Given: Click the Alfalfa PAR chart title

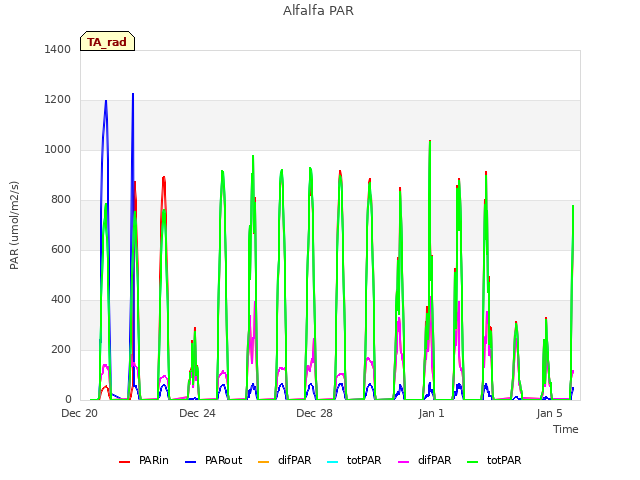Looking at the screenshot, I should point(318,11).
